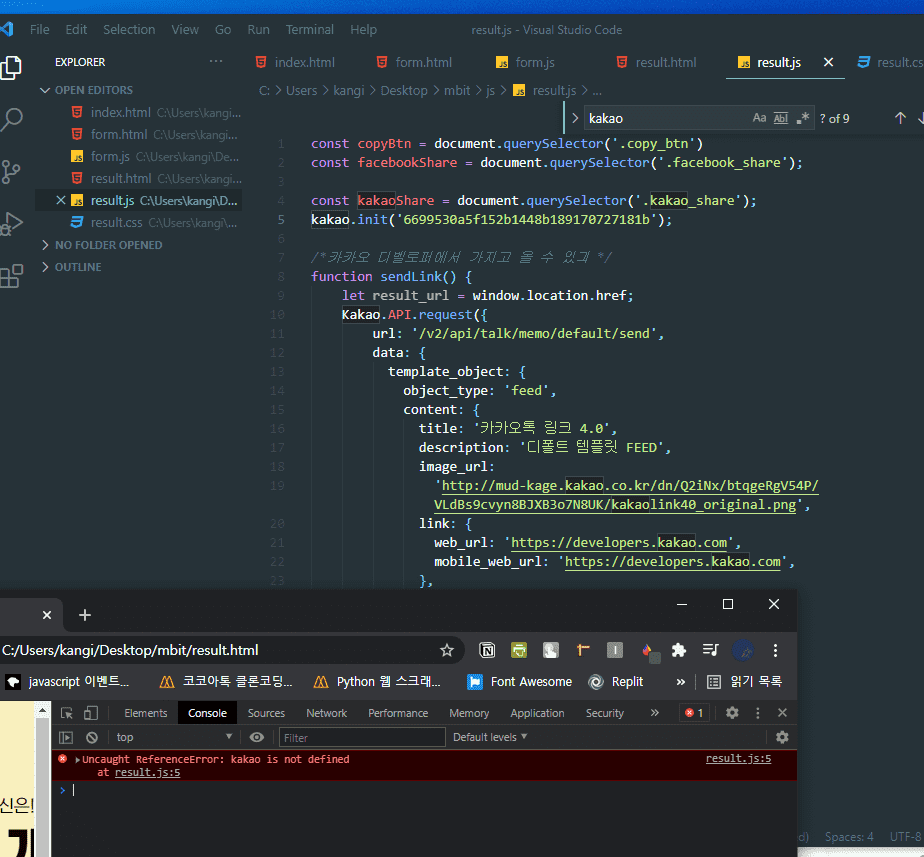Open Source Control view in activity bar
Viewport: 924px width, 857px height.
click(x=10, y=172)
